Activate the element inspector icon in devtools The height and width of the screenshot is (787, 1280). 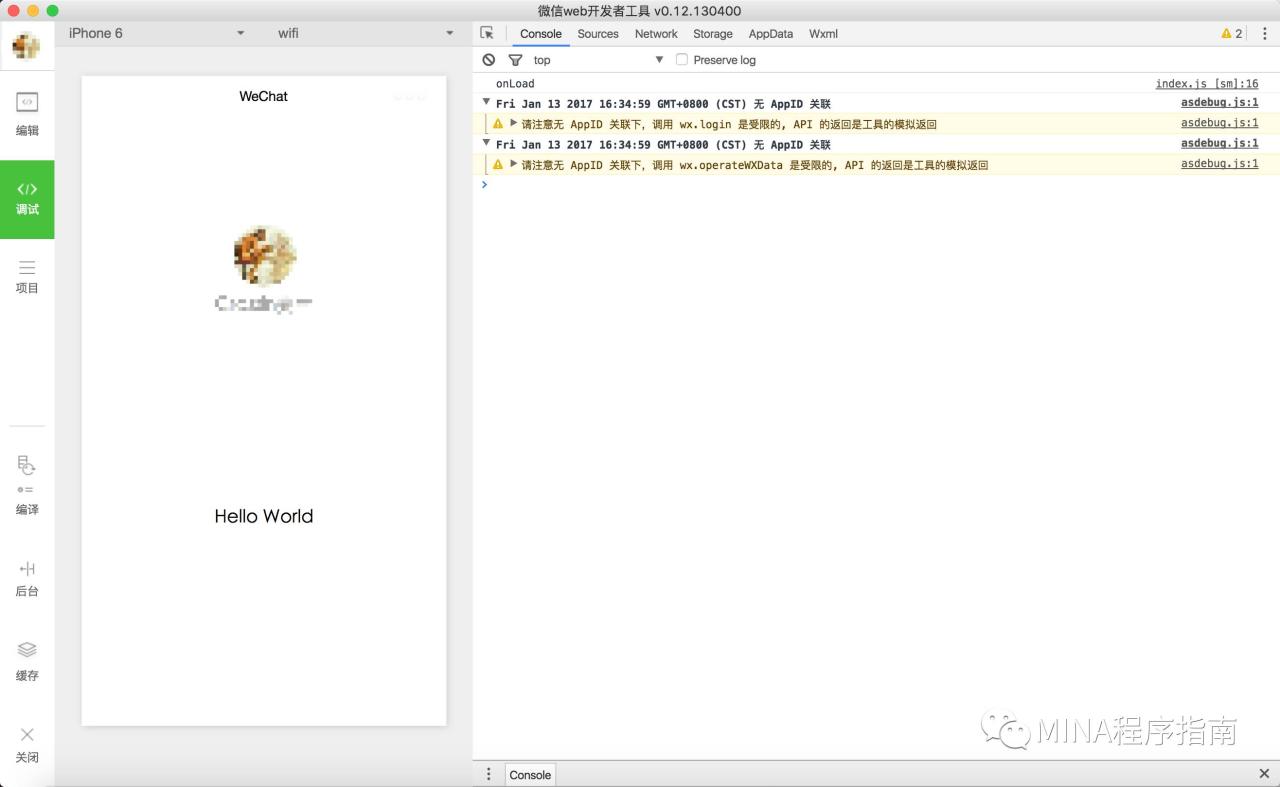(x=487, y=33)
